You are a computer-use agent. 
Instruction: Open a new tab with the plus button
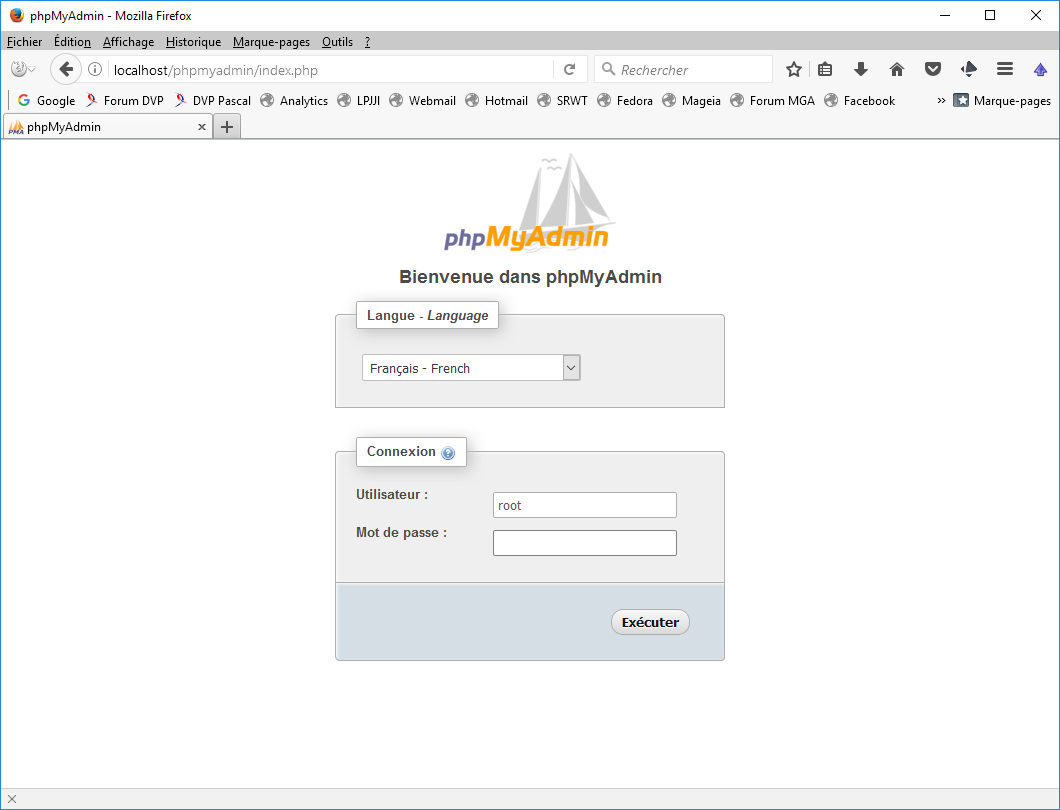(x=227, y=127)
